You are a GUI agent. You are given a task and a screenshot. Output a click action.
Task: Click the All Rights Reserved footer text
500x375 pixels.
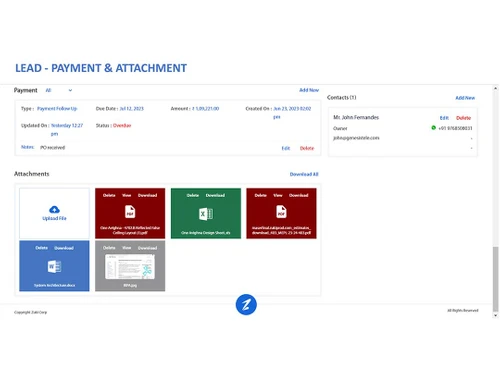tap(463, 310)
